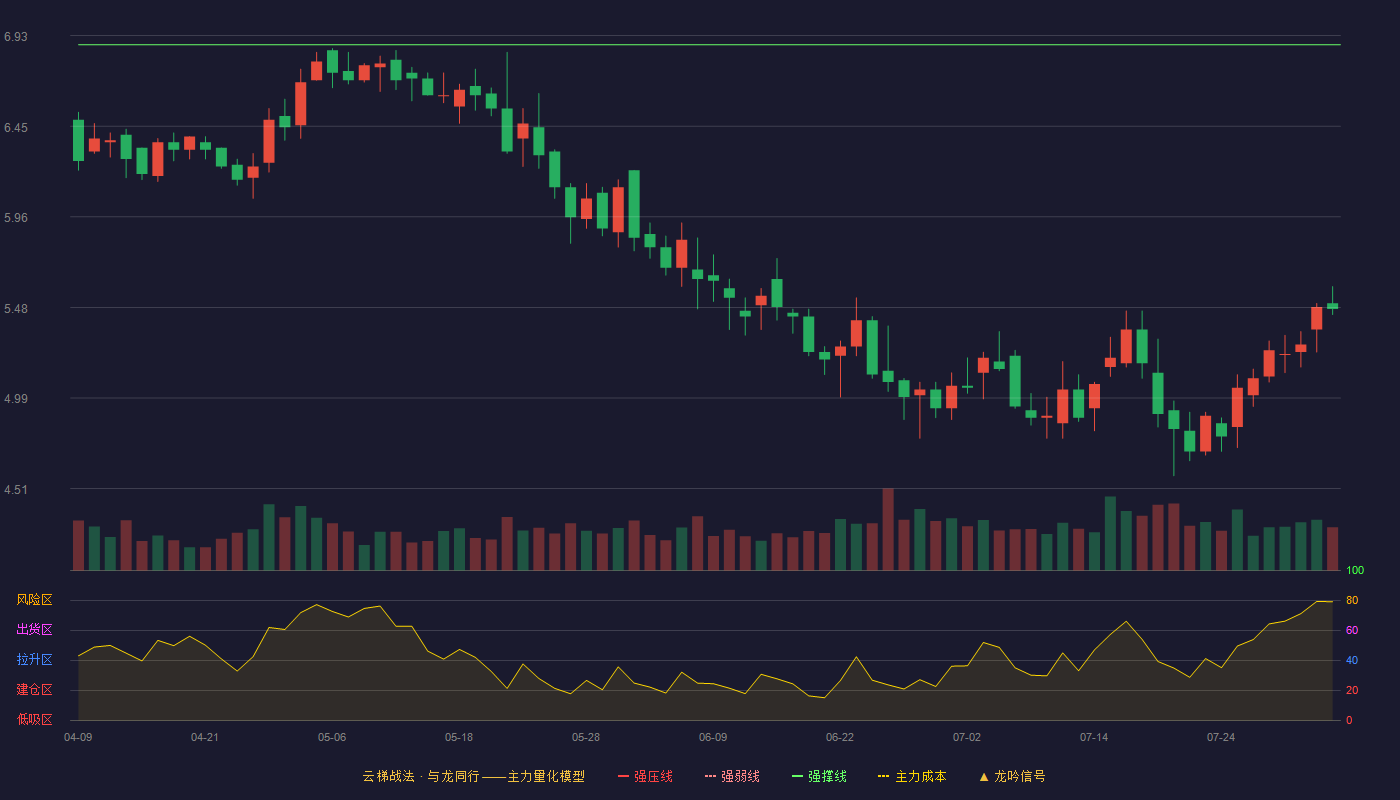Select the 06-09 date label
This screenshot has width=1400, height=800.
(x=713, y=737)
